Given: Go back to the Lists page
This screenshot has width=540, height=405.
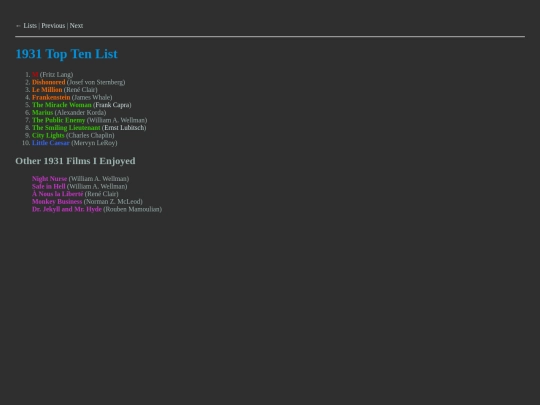Looking at the screenshot, I should (x=30, y=26).
